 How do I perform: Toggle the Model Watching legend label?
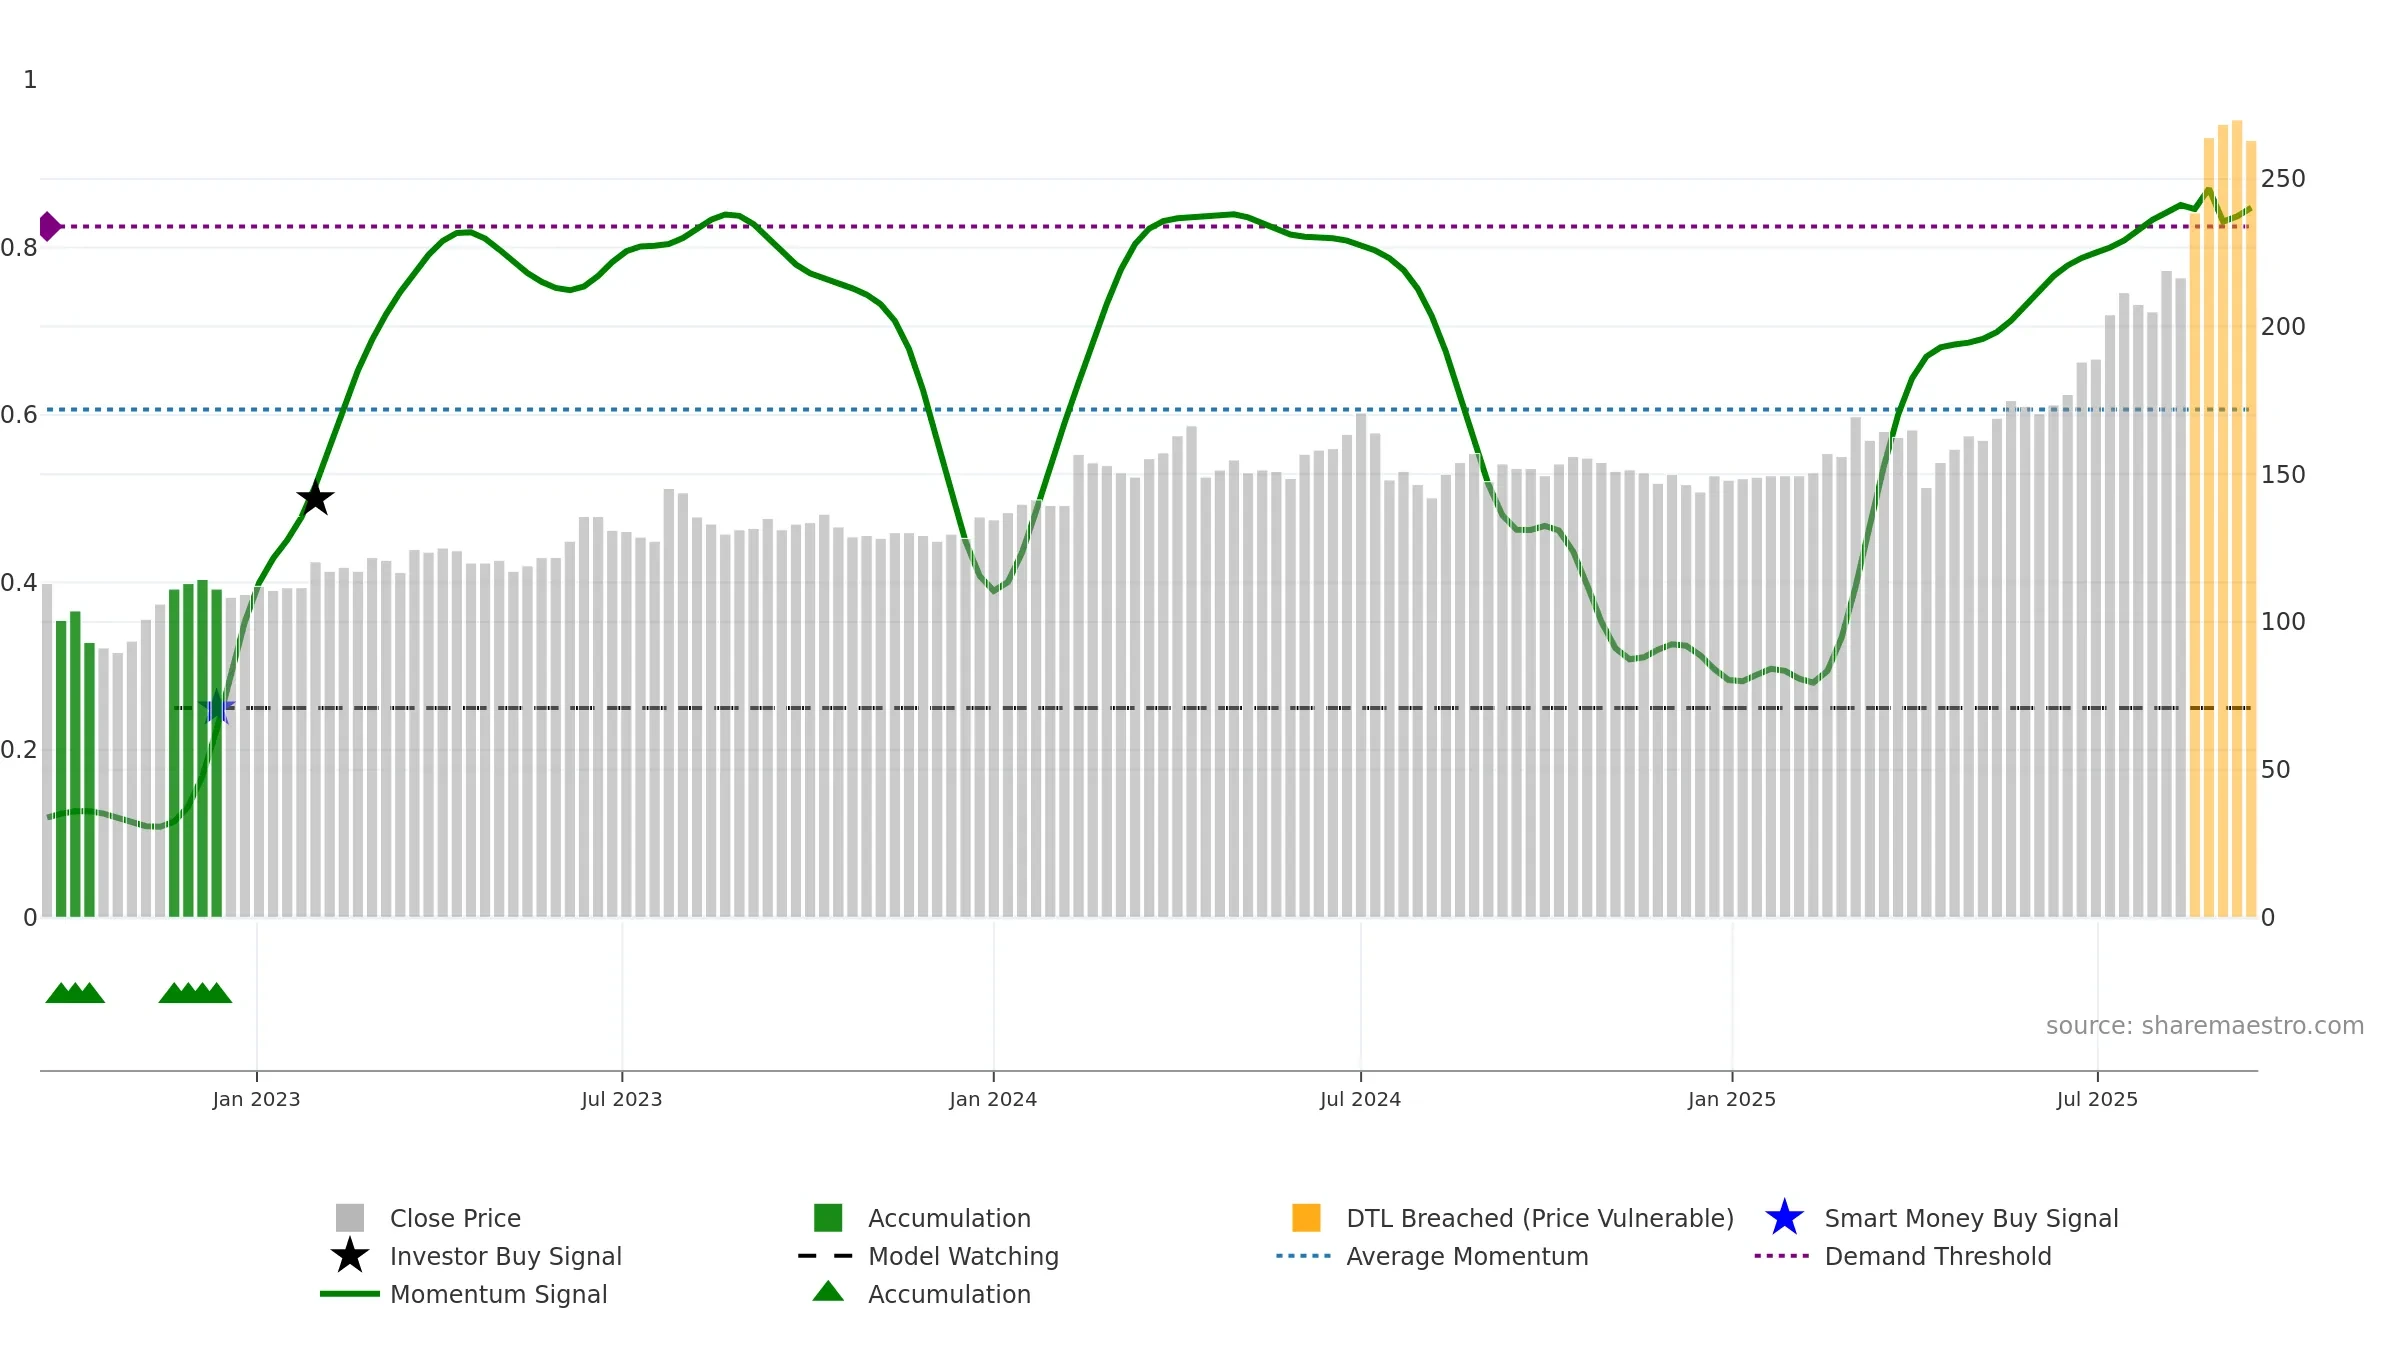tap(964, 1256)
